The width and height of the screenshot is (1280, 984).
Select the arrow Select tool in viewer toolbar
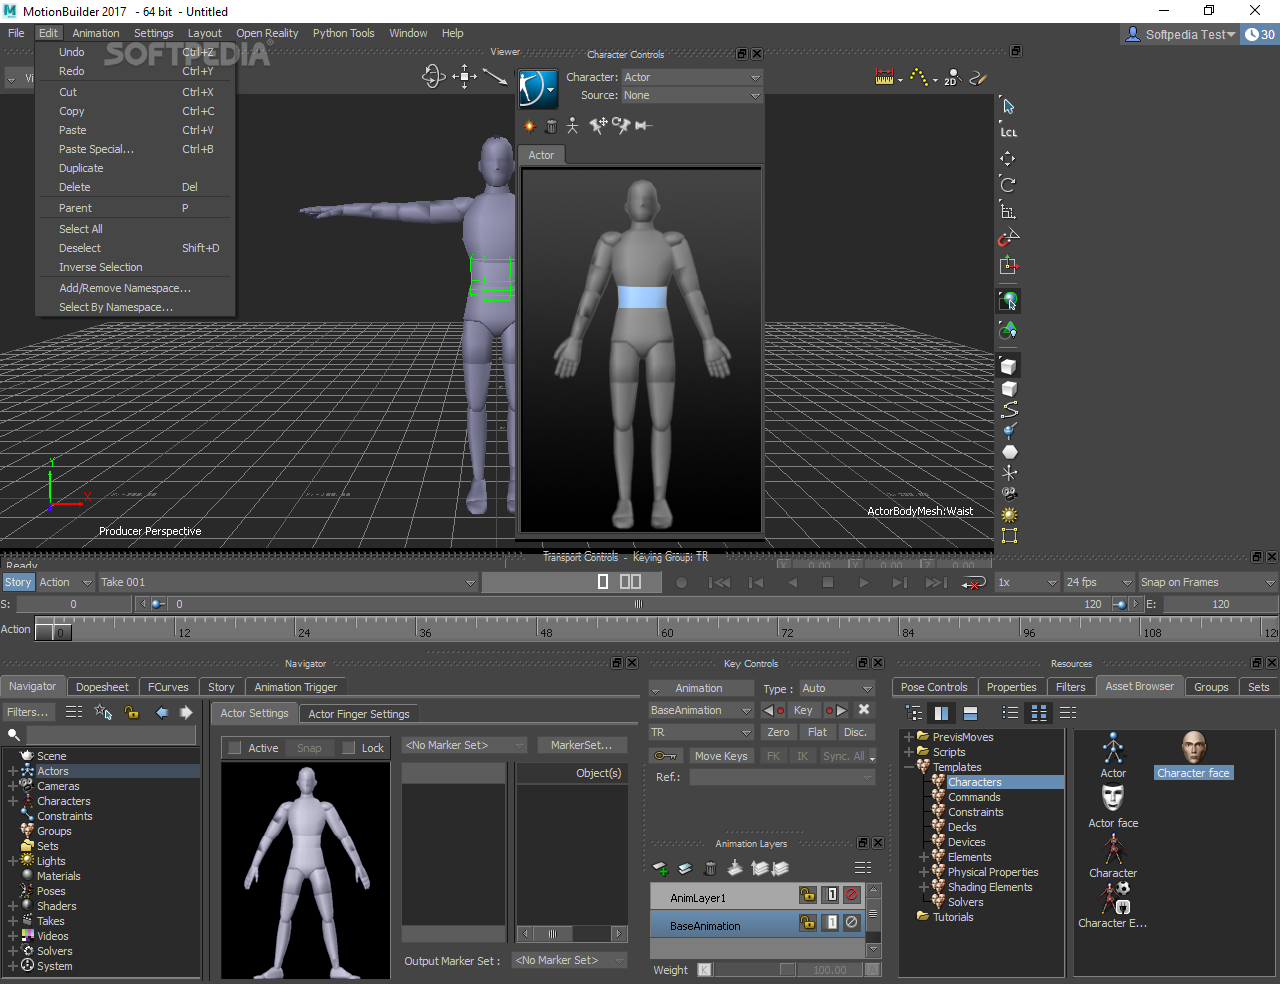(x=1008, y=106)
